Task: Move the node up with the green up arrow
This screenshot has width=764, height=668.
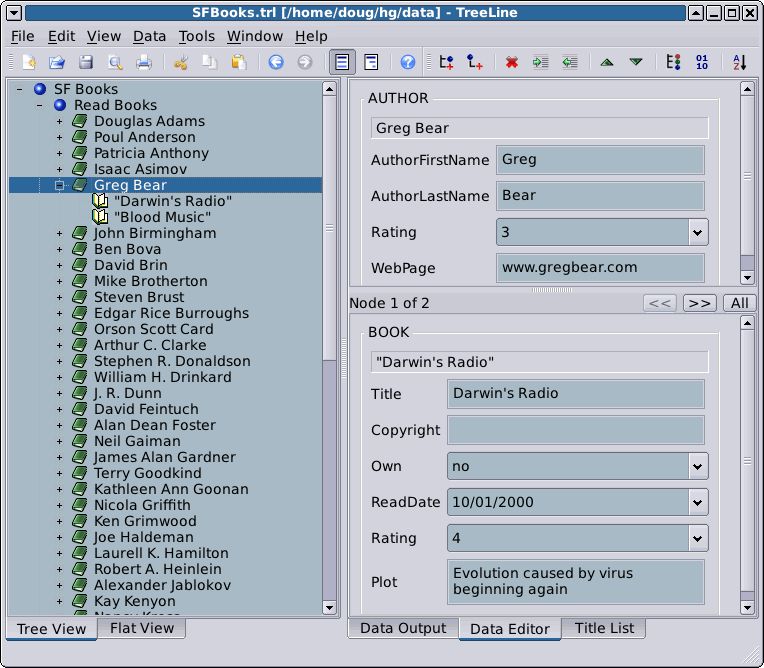Action: [x=607, y=62]
